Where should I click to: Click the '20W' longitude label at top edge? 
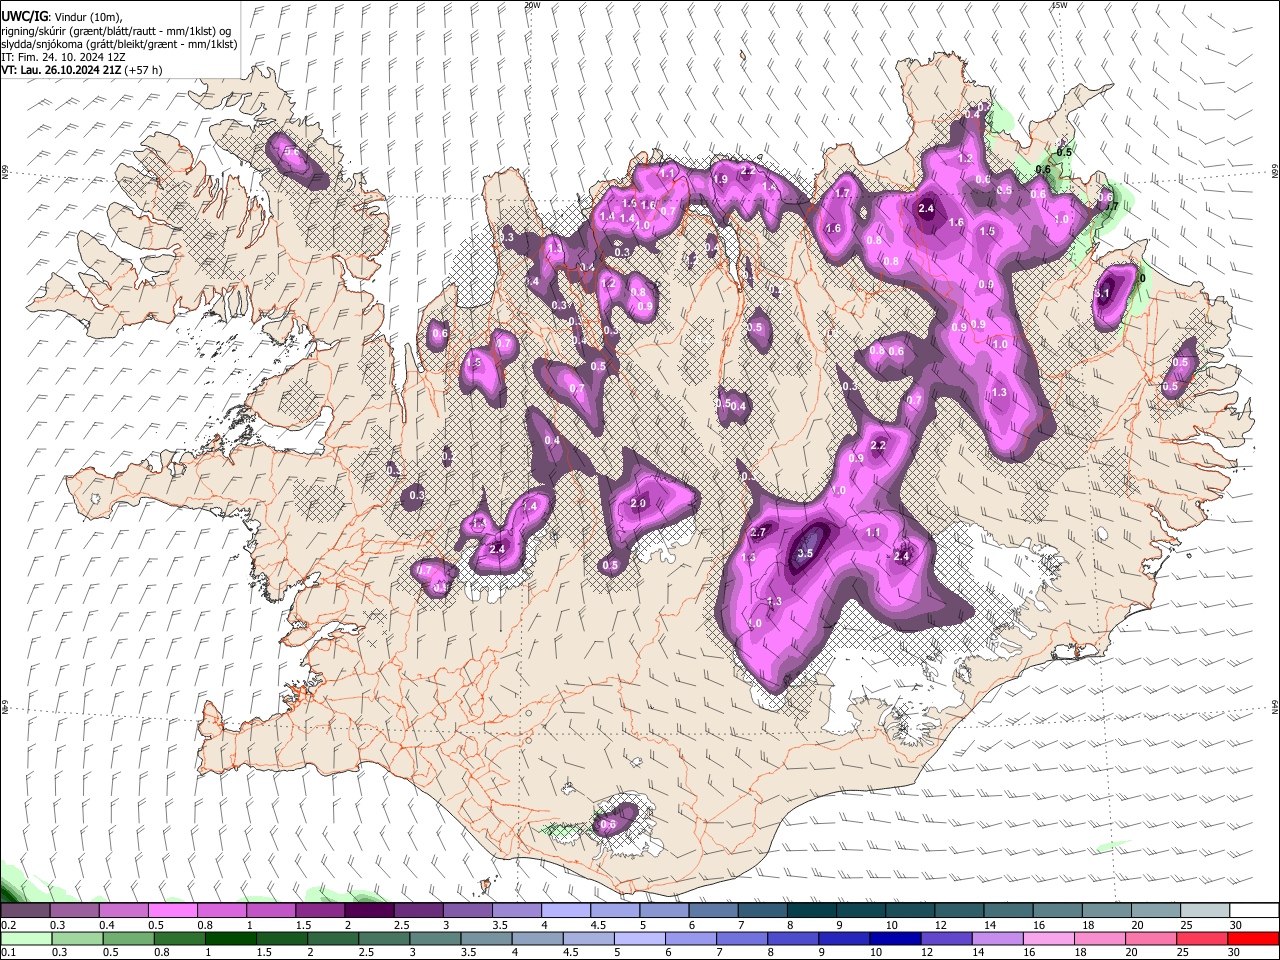pyautogui.click(x=532, y=4)
